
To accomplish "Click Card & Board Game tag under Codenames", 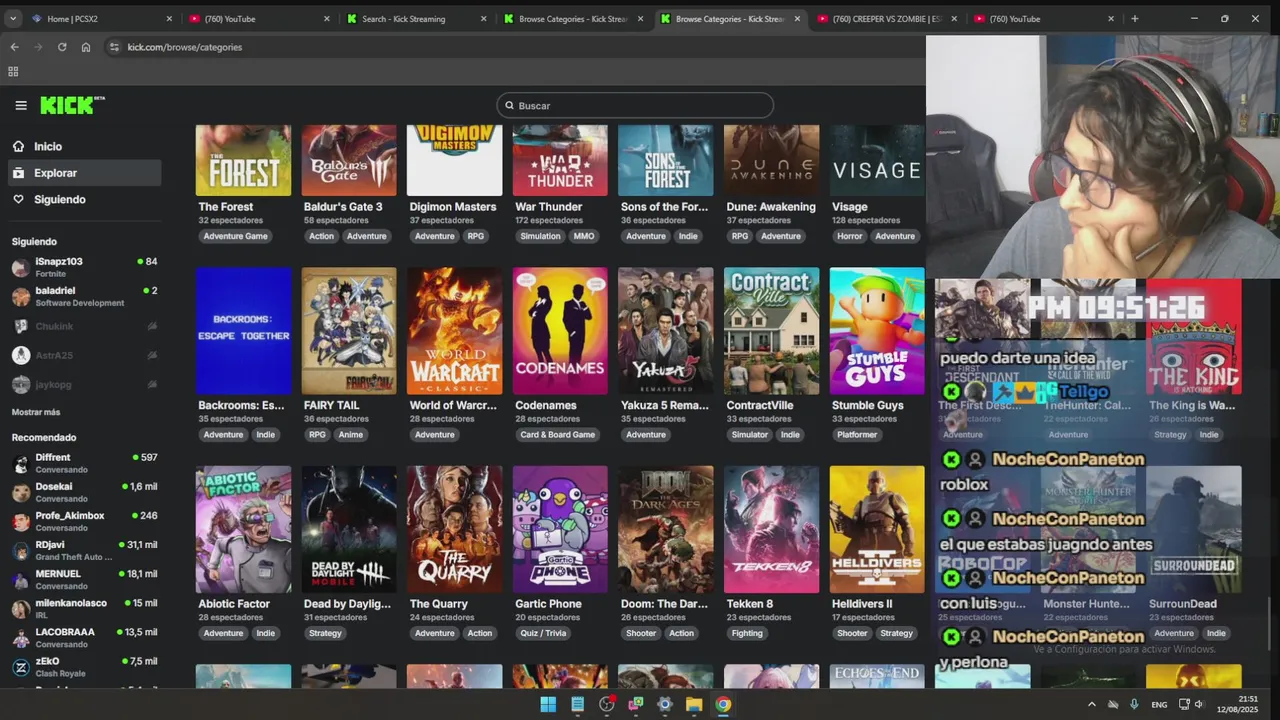I will [558, 435].
